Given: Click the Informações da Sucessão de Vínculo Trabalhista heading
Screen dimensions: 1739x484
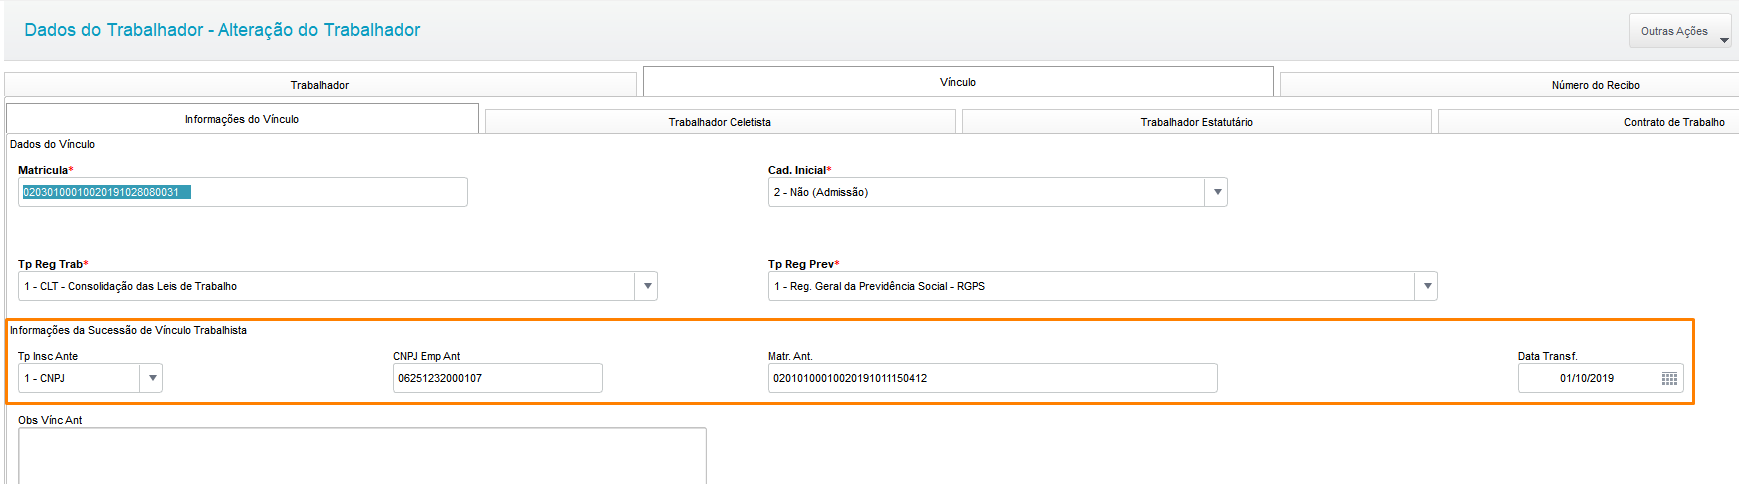Looking at the screenshot, I should [128, 330].
